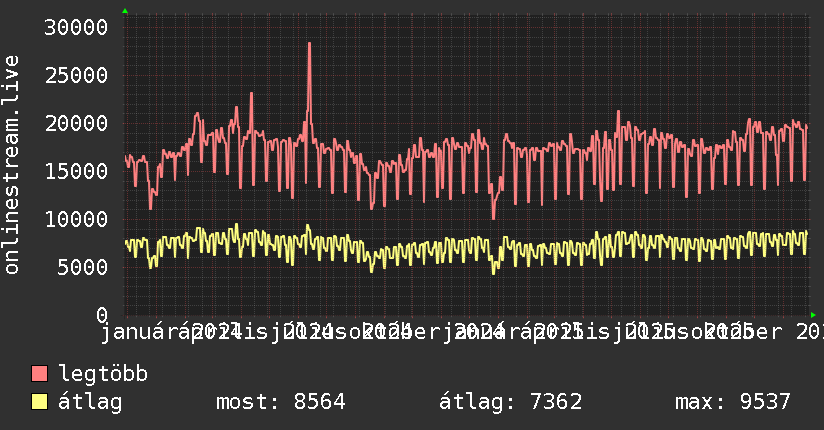Viewport: 824px width, 430px height.
Task: Click the 'max: 9537' statistic
Action: (x=733, y=402)
